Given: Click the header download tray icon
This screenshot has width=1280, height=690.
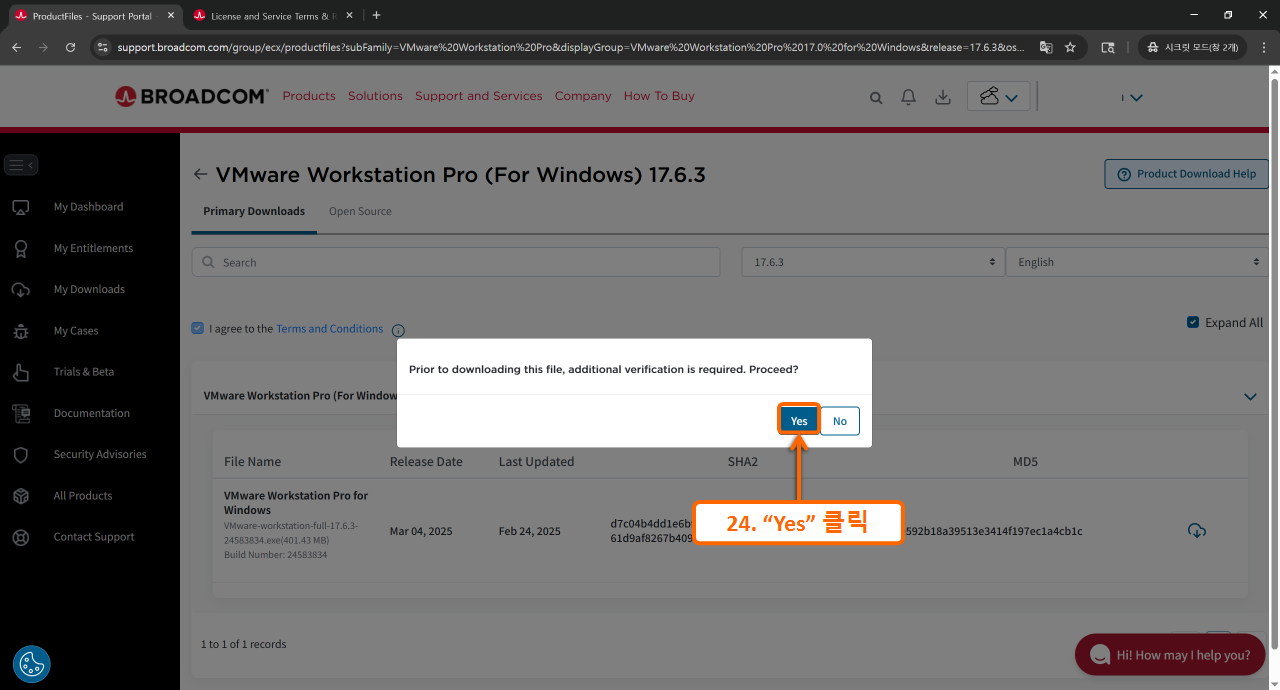Looking at the screenshot, I should coord(942,97).
